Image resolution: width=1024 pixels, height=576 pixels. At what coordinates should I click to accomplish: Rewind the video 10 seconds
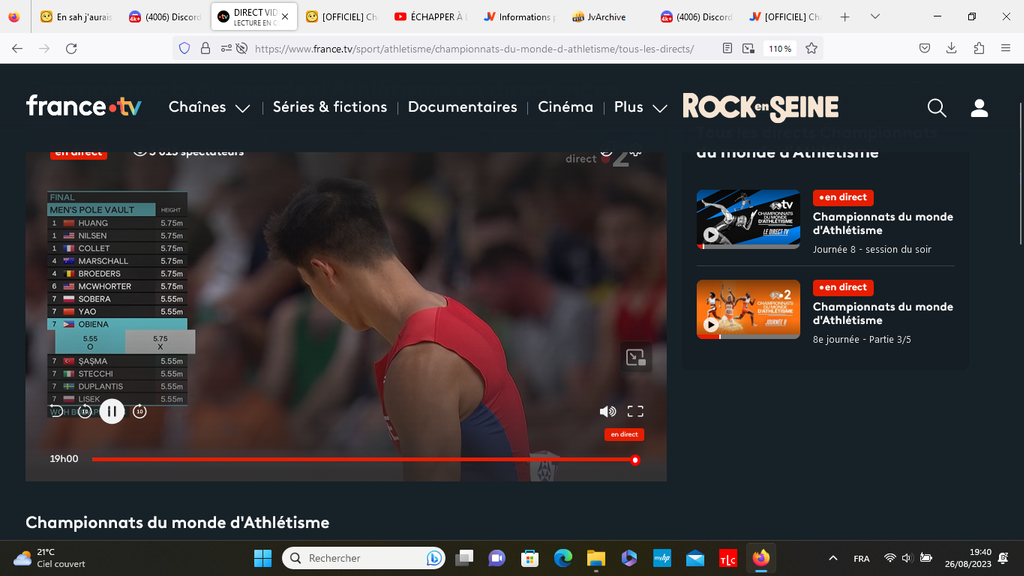[x=85, y=411]
